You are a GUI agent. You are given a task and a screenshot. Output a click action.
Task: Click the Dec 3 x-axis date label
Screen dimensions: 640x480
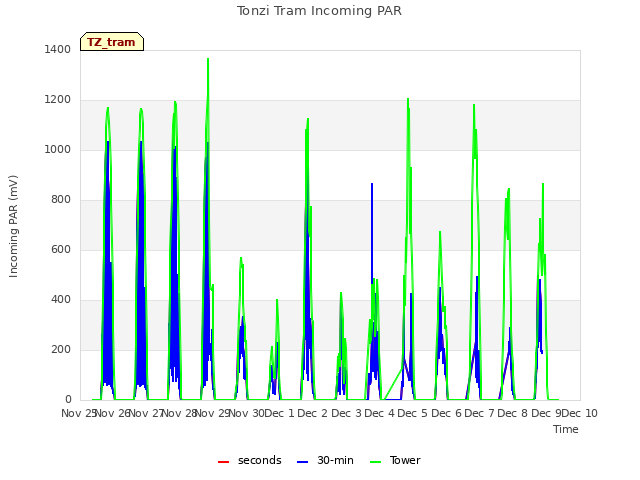click(346, 413)
